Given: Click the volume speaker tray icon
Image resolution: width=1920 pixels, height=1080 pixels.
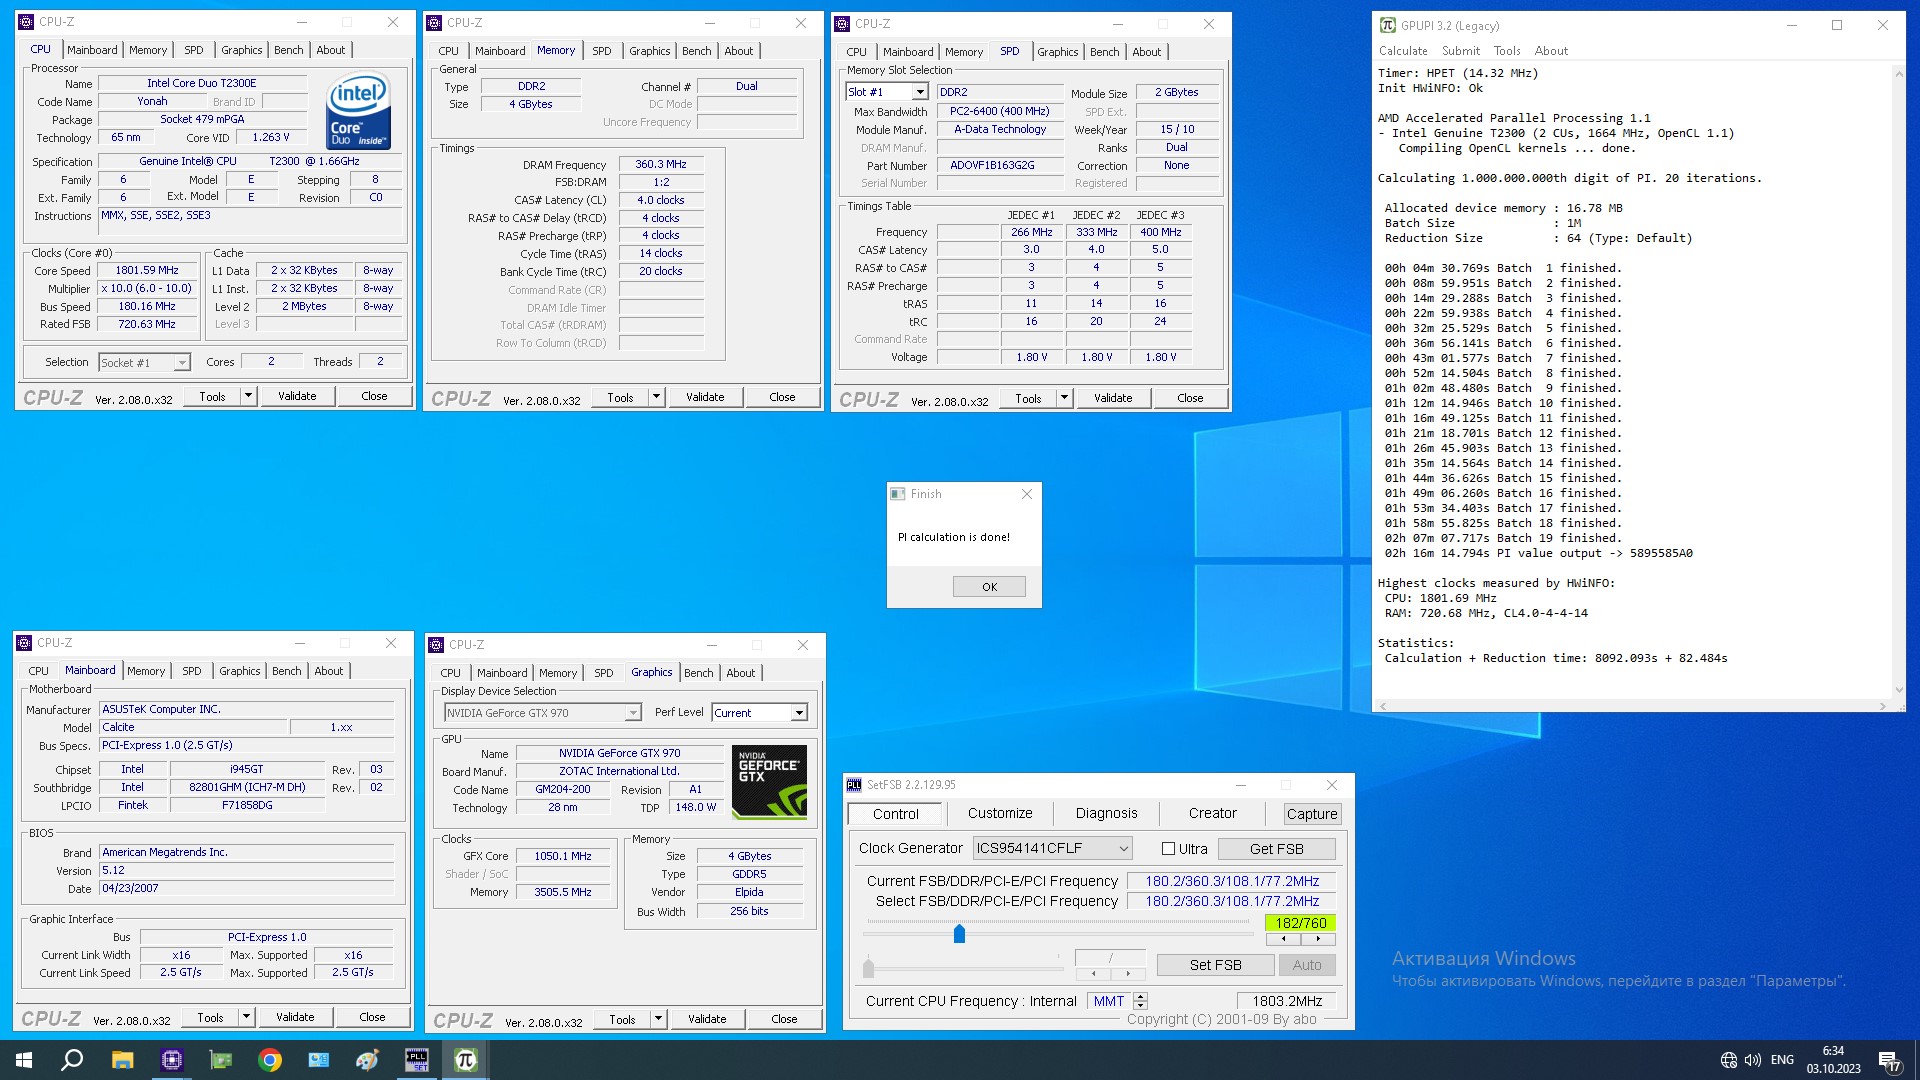Looking at the screenshot, I should tap(1753, 1060).
